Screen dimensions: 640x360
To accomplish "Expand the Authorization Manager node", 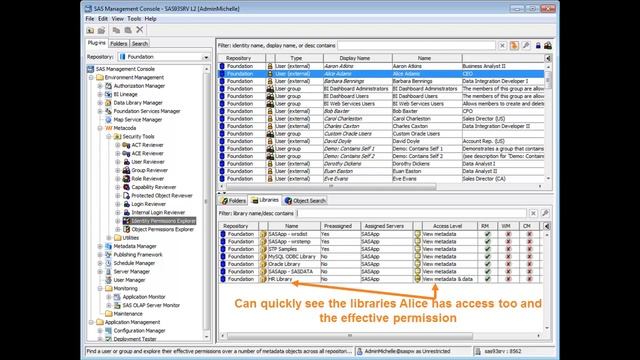I will (x=100, y=86).
